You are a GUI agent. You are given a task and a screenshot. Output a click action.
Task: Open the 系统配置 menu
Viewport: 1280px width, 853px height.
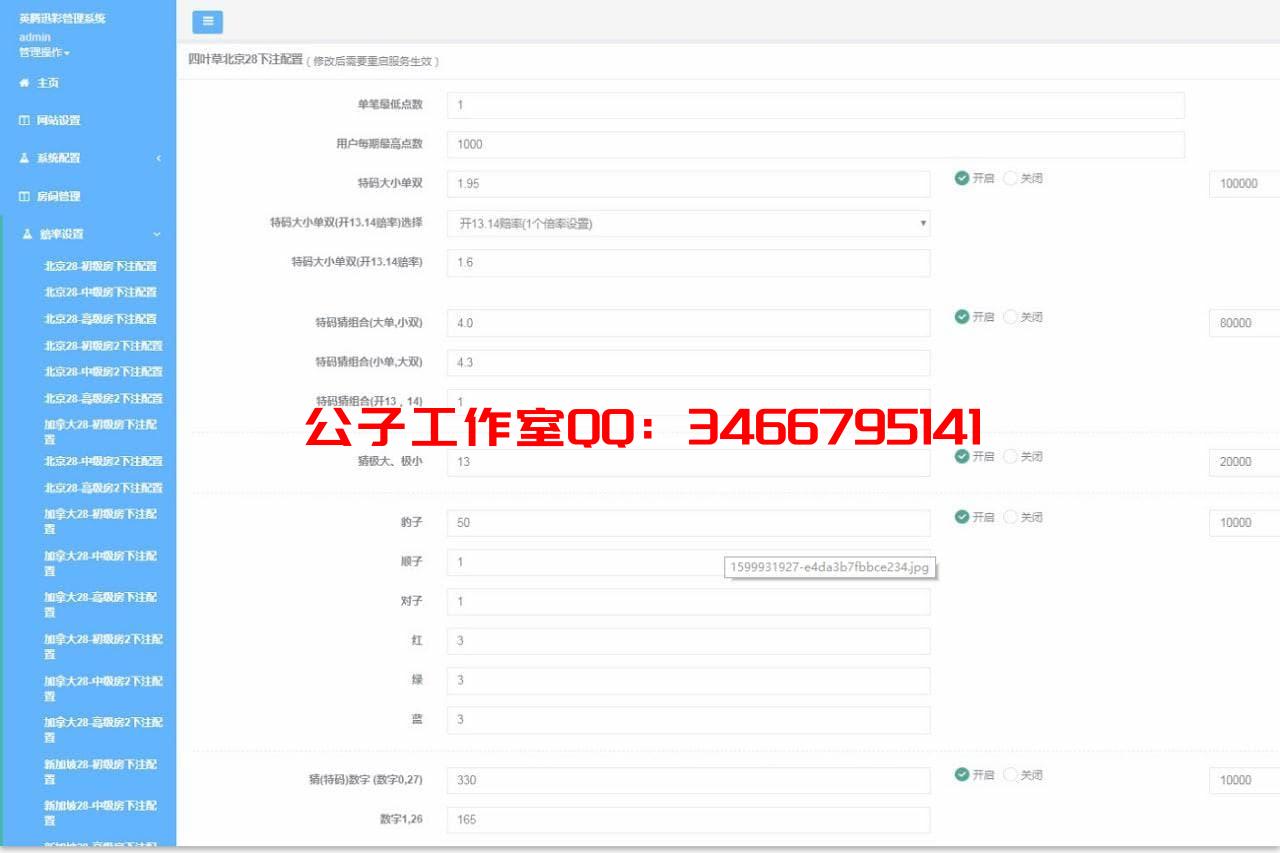pos(59,158)
